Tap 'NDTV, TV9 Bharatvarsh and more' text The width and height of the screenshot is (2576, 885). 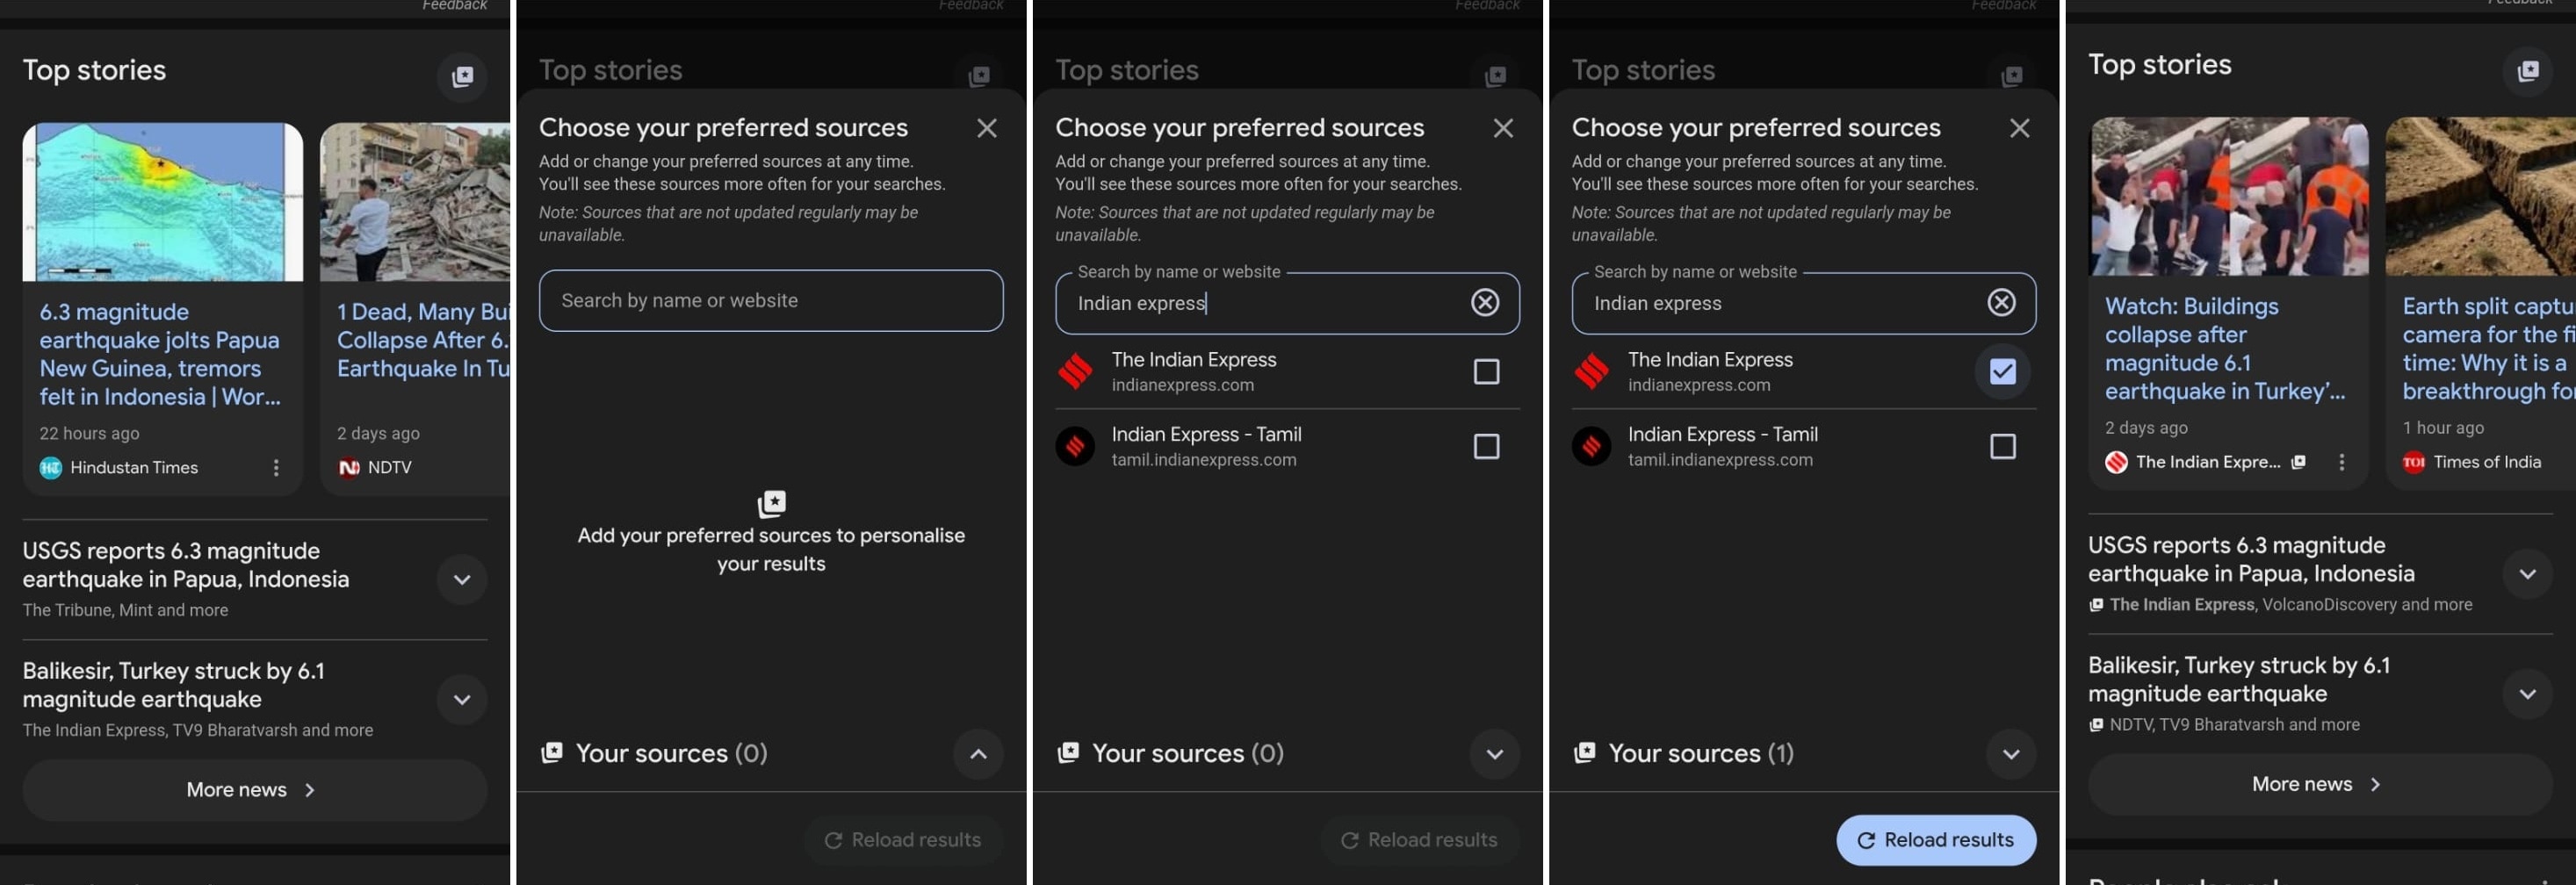[2234, 725]
